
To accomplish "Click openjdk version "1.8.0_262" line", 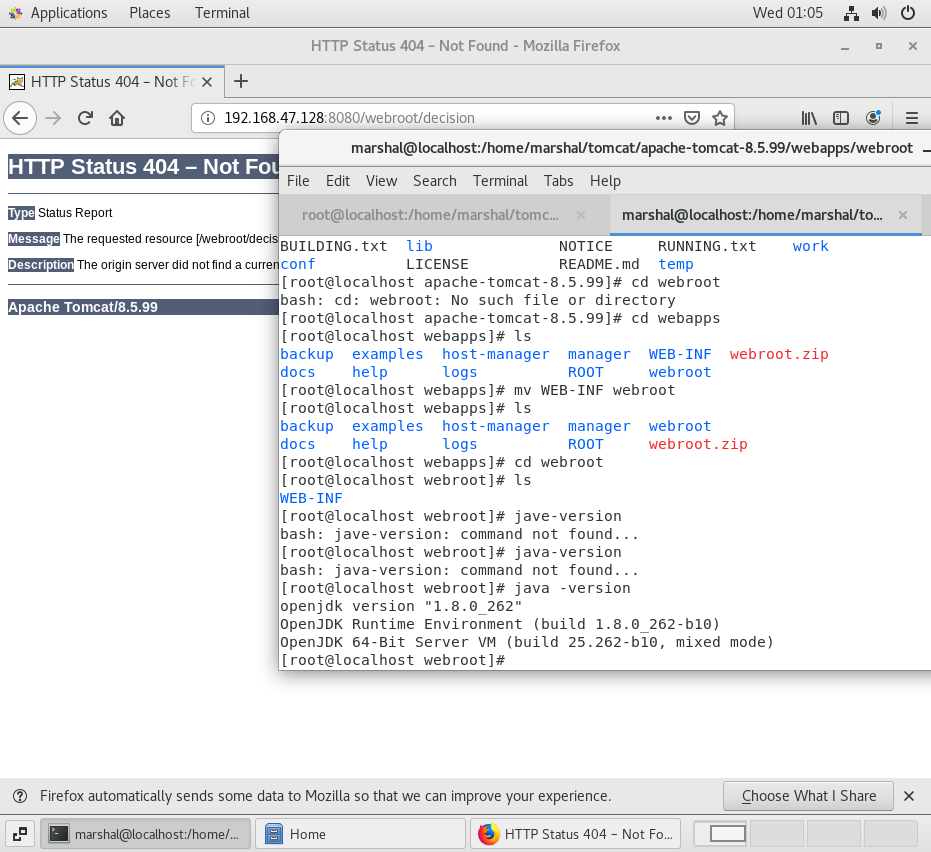I will tap(401, 607).
